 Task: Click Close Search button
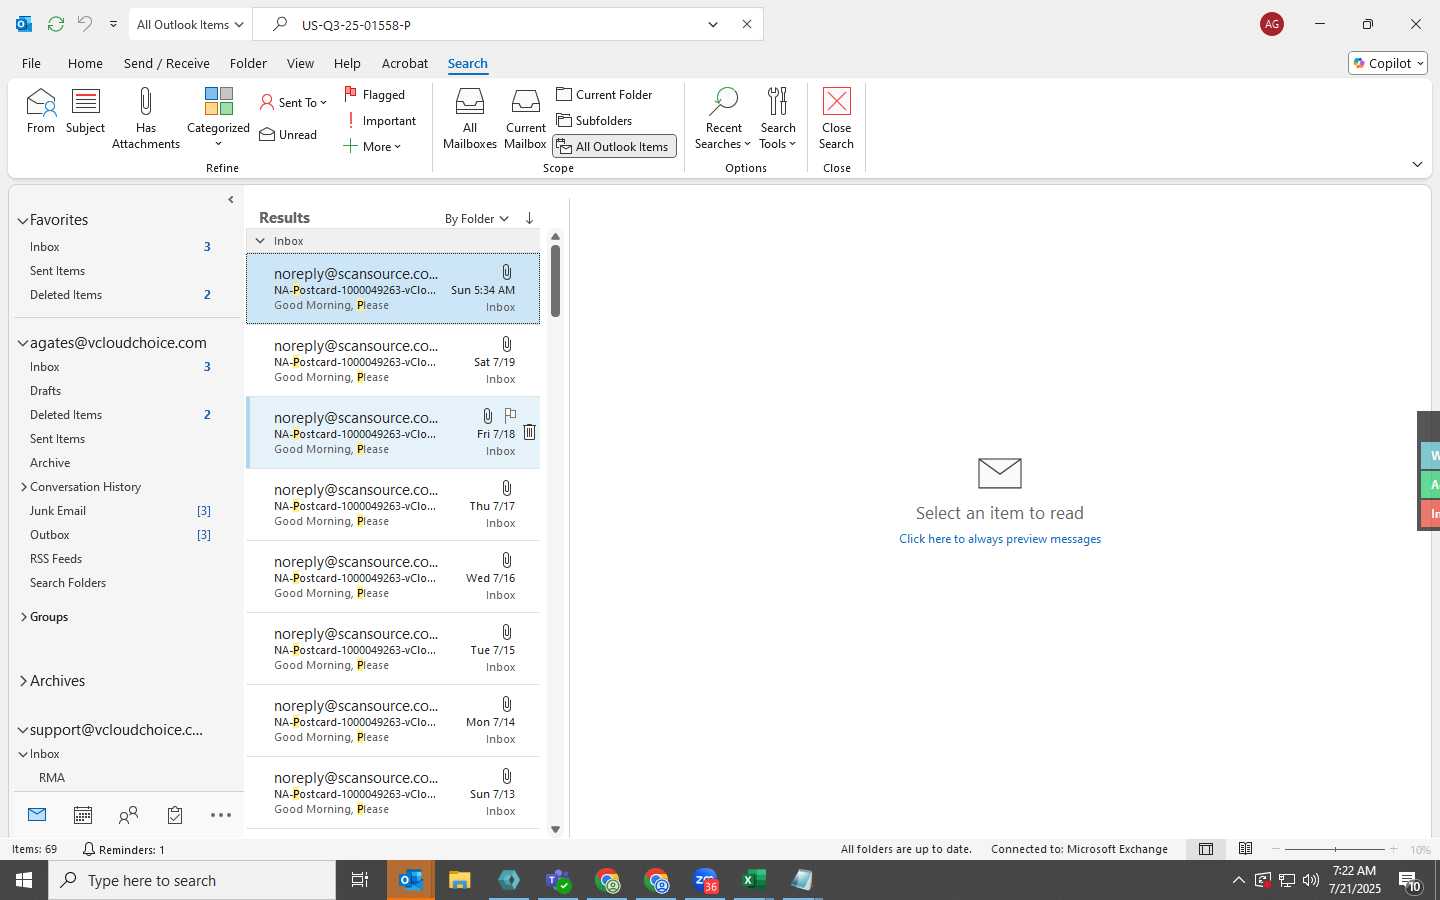click(836, 118)
